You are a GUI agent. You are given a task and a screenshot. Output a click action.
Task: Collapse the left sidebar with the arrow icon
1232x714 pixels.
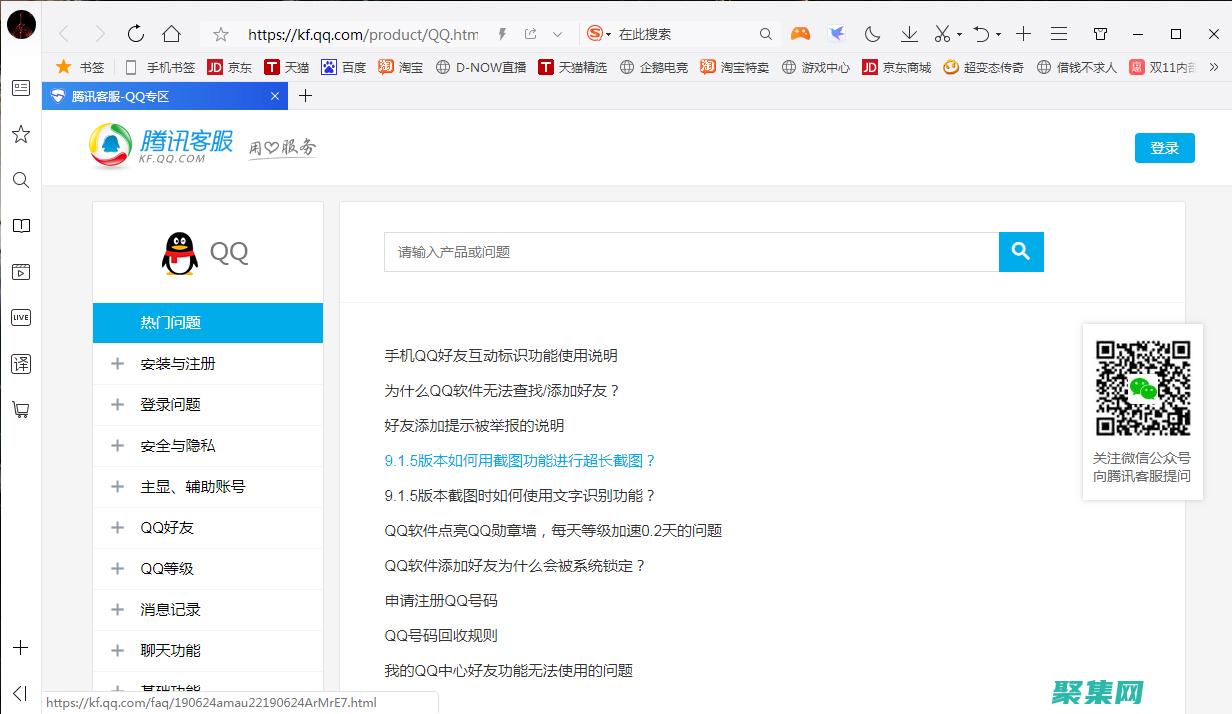(20, 693)
